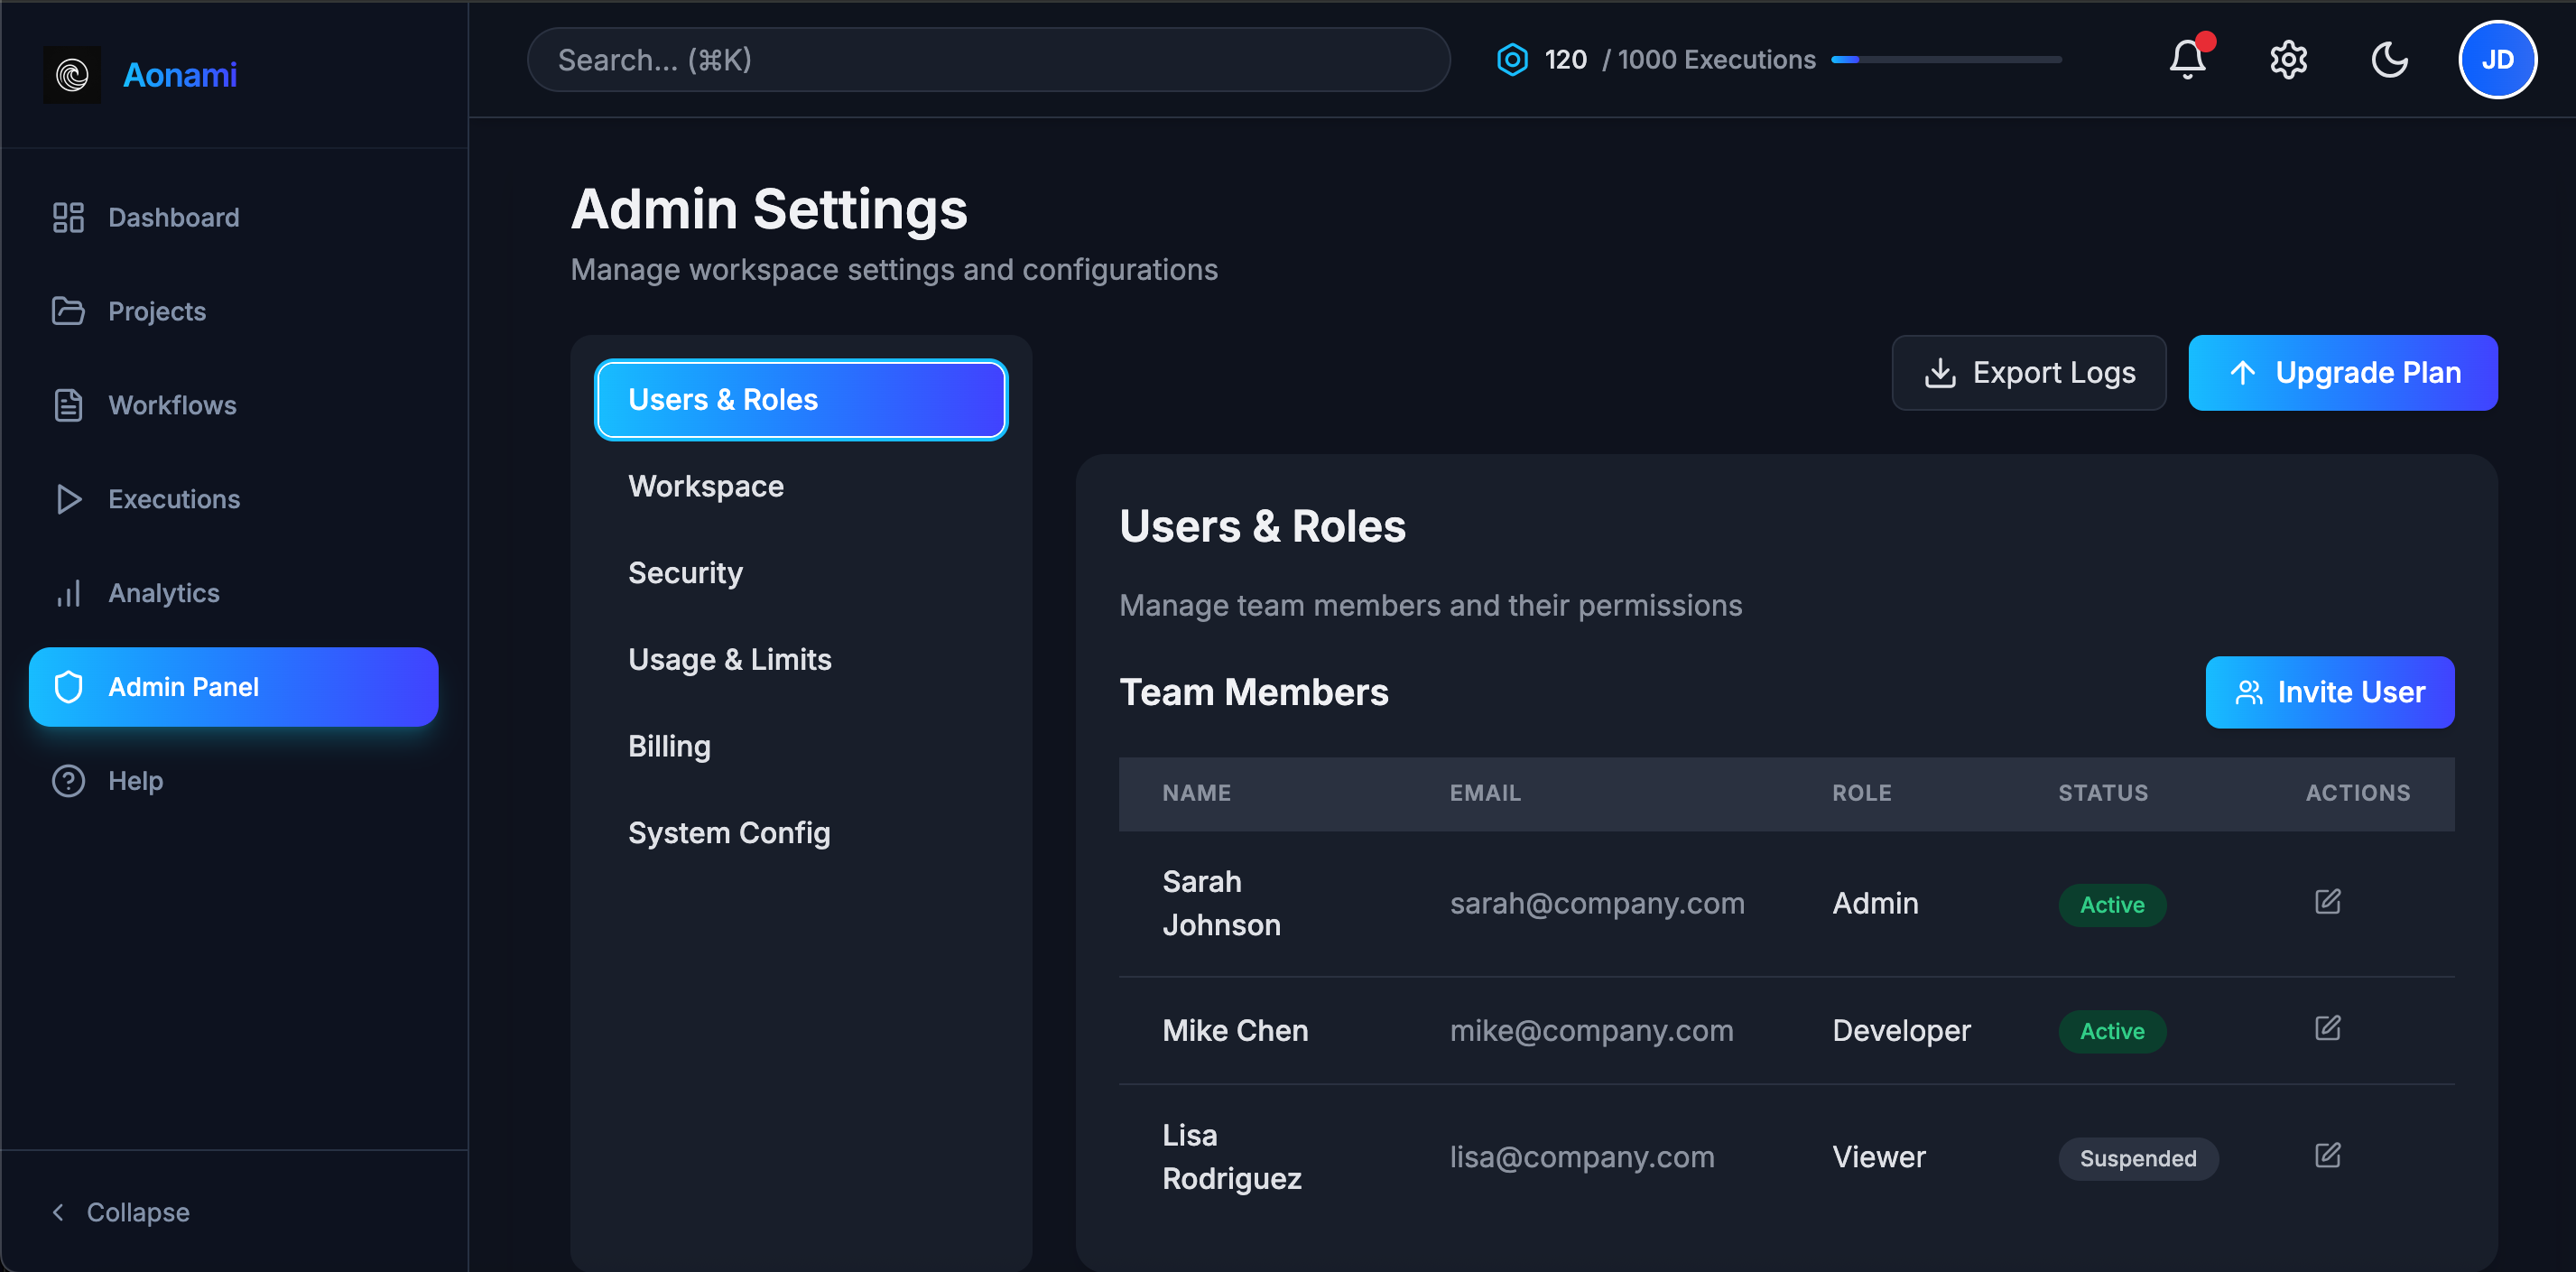Click the Executions play icon

pos(68,499)
